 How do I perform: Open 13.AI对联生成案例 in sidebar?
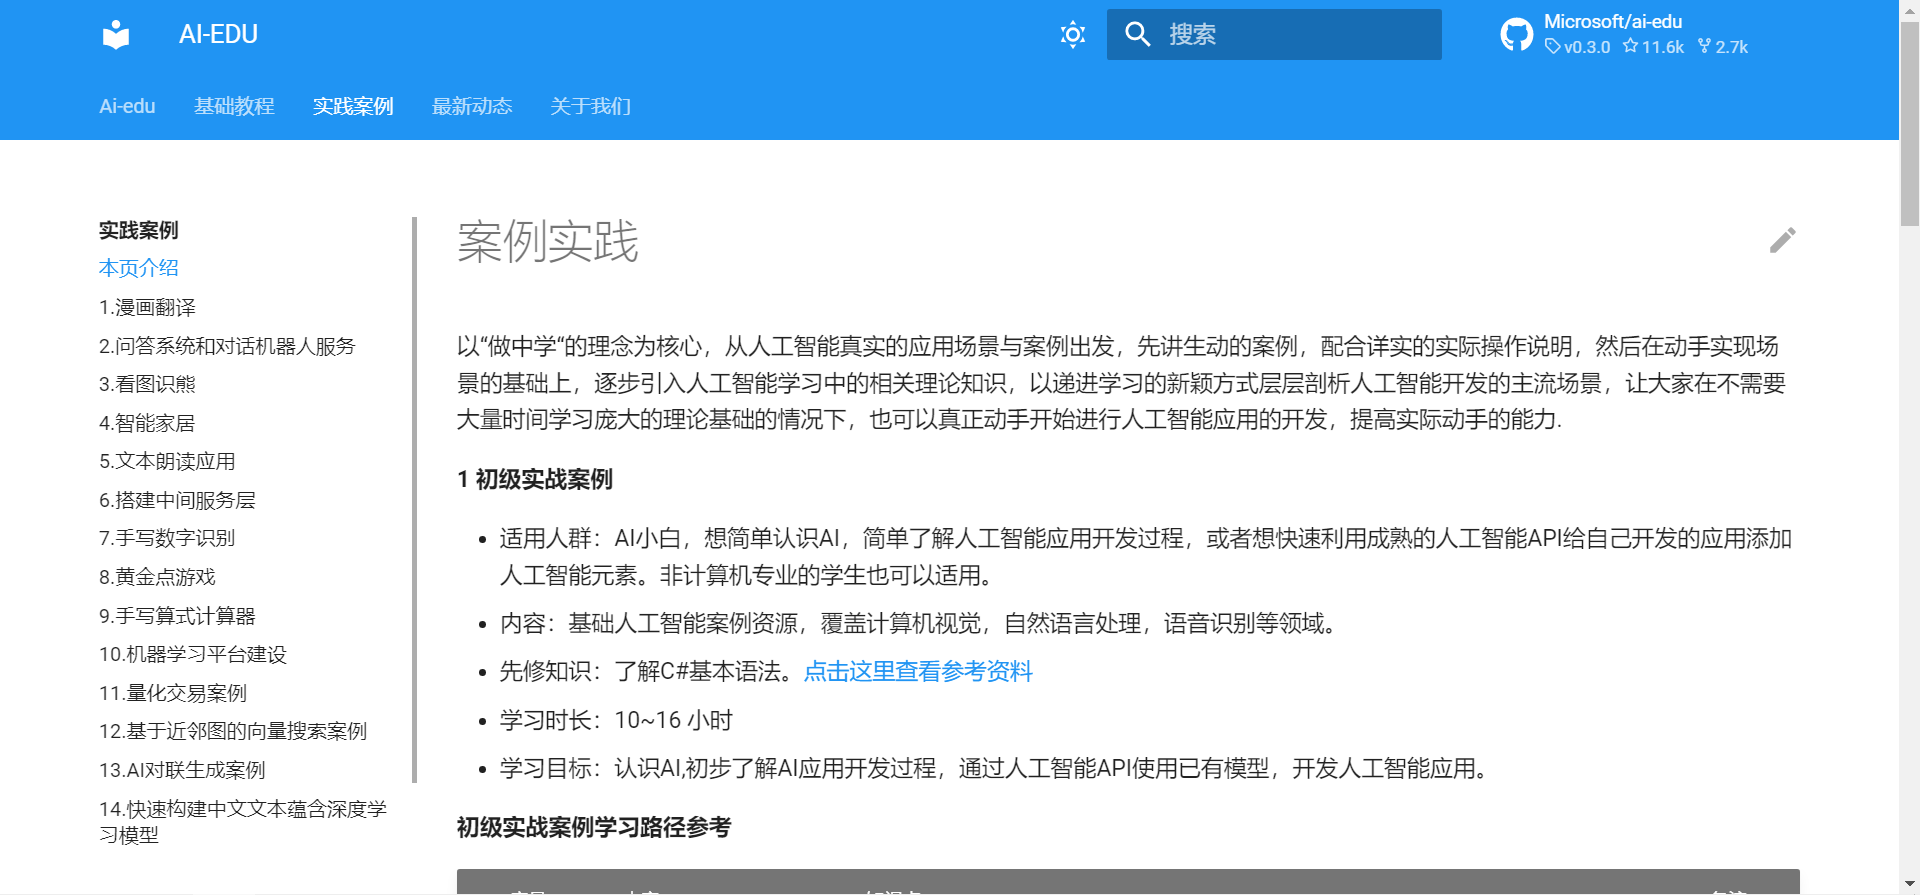point(182,770)
